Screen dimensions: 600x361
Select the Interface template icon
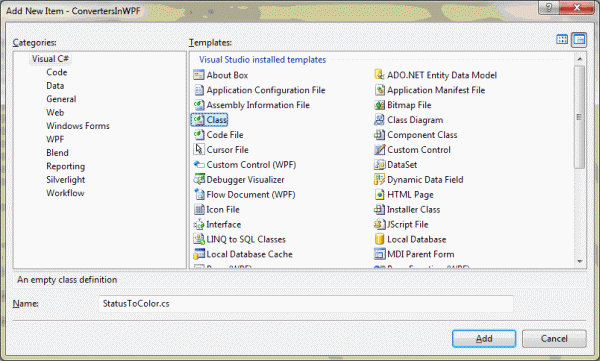tap(199, 224)
